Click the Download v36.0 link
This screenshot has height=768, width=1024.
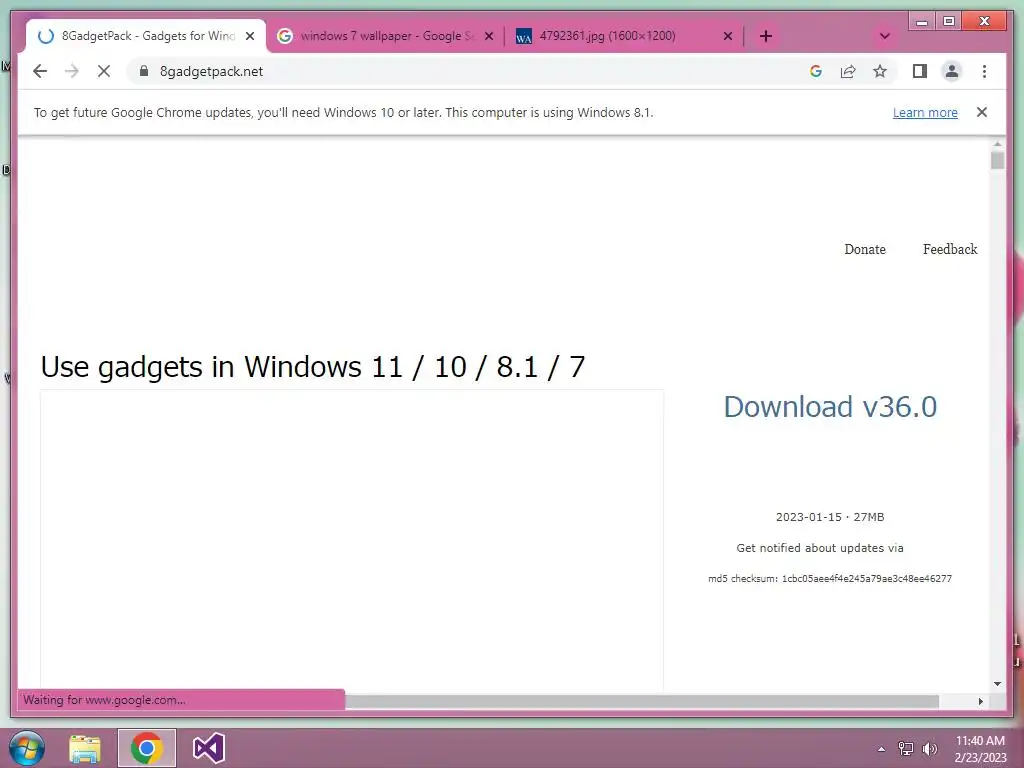(830, 407)
